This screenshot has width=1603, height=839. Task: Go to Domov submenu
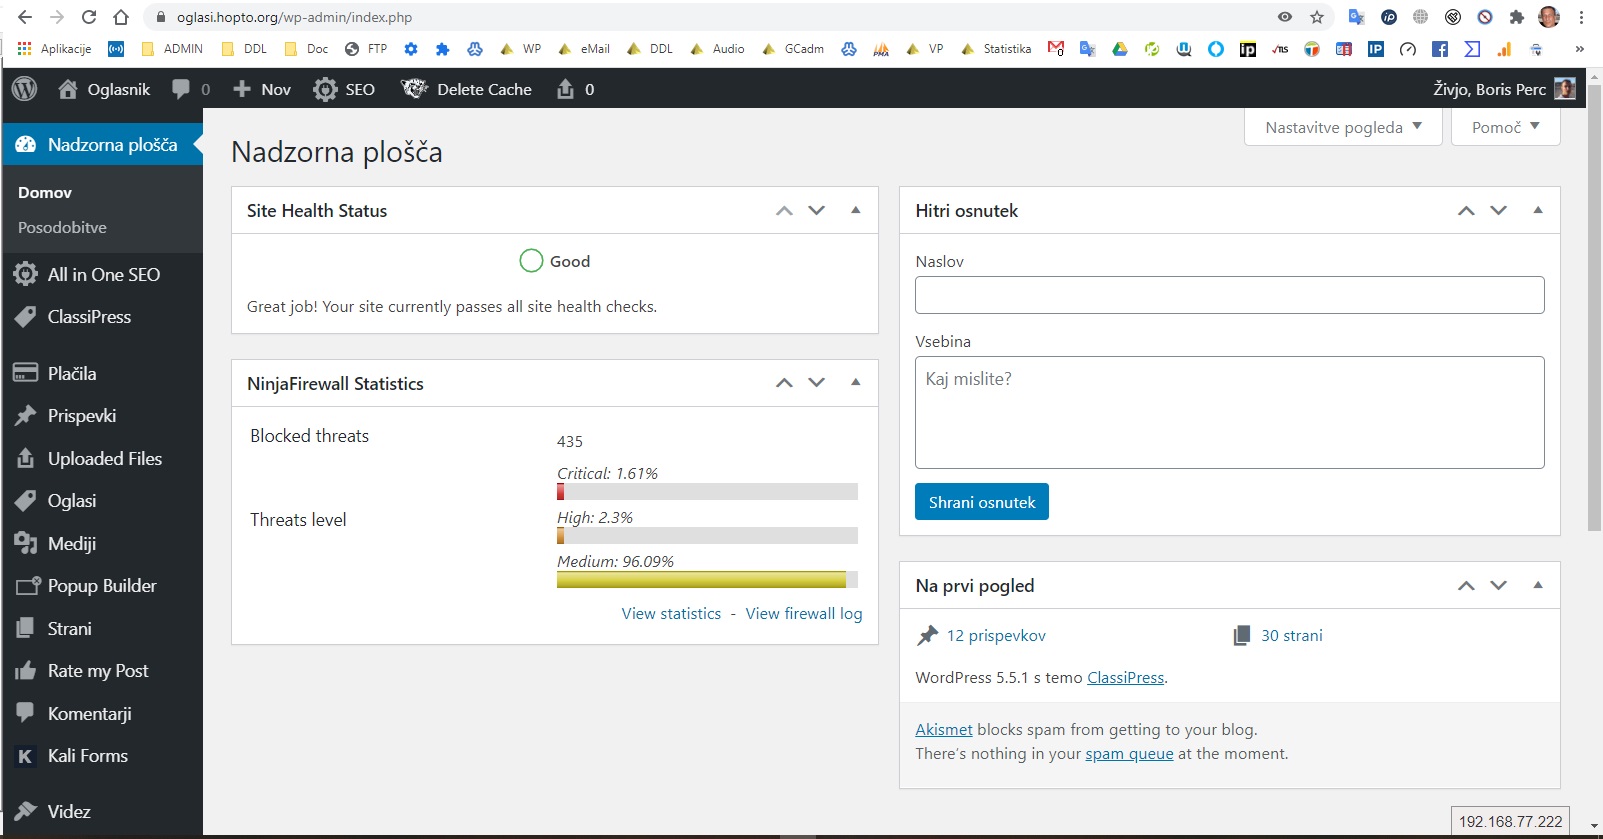[45, 193]
